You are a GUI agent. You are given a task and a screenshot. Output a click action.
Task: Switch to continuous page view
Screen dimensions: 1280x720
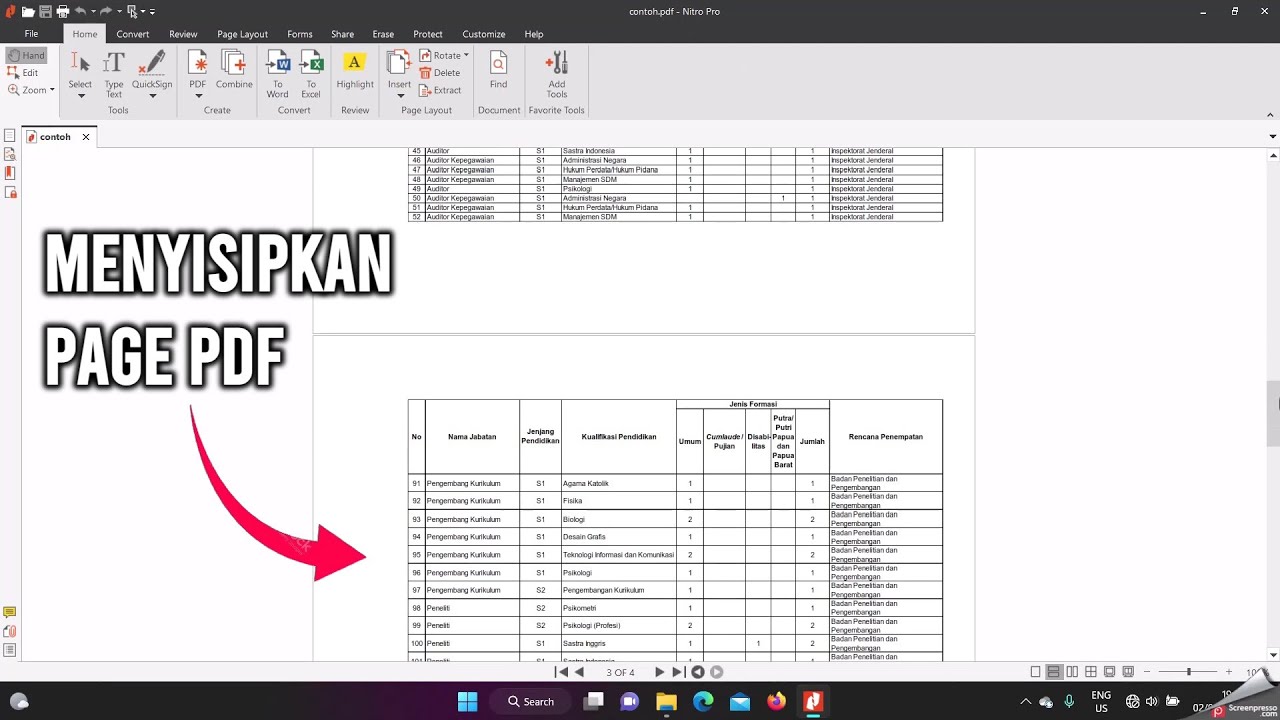[x=1053, y=672]
